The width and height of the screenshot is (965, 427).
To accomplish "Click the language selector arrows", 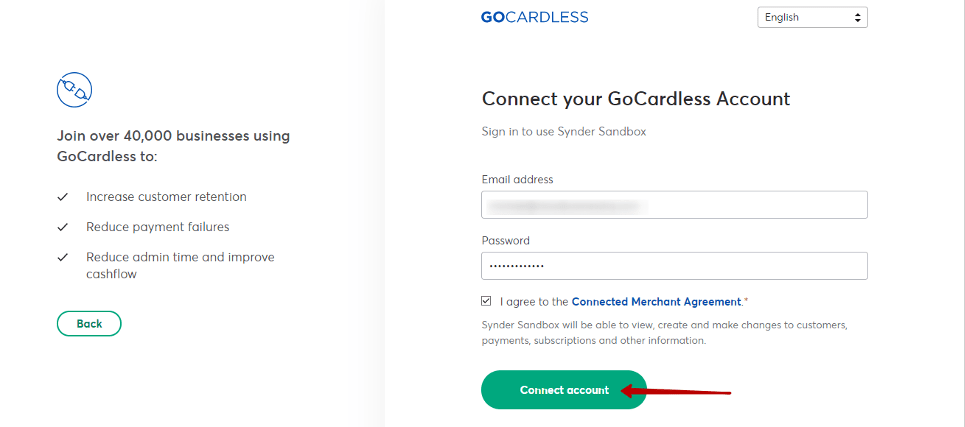I will pos(857,17).
